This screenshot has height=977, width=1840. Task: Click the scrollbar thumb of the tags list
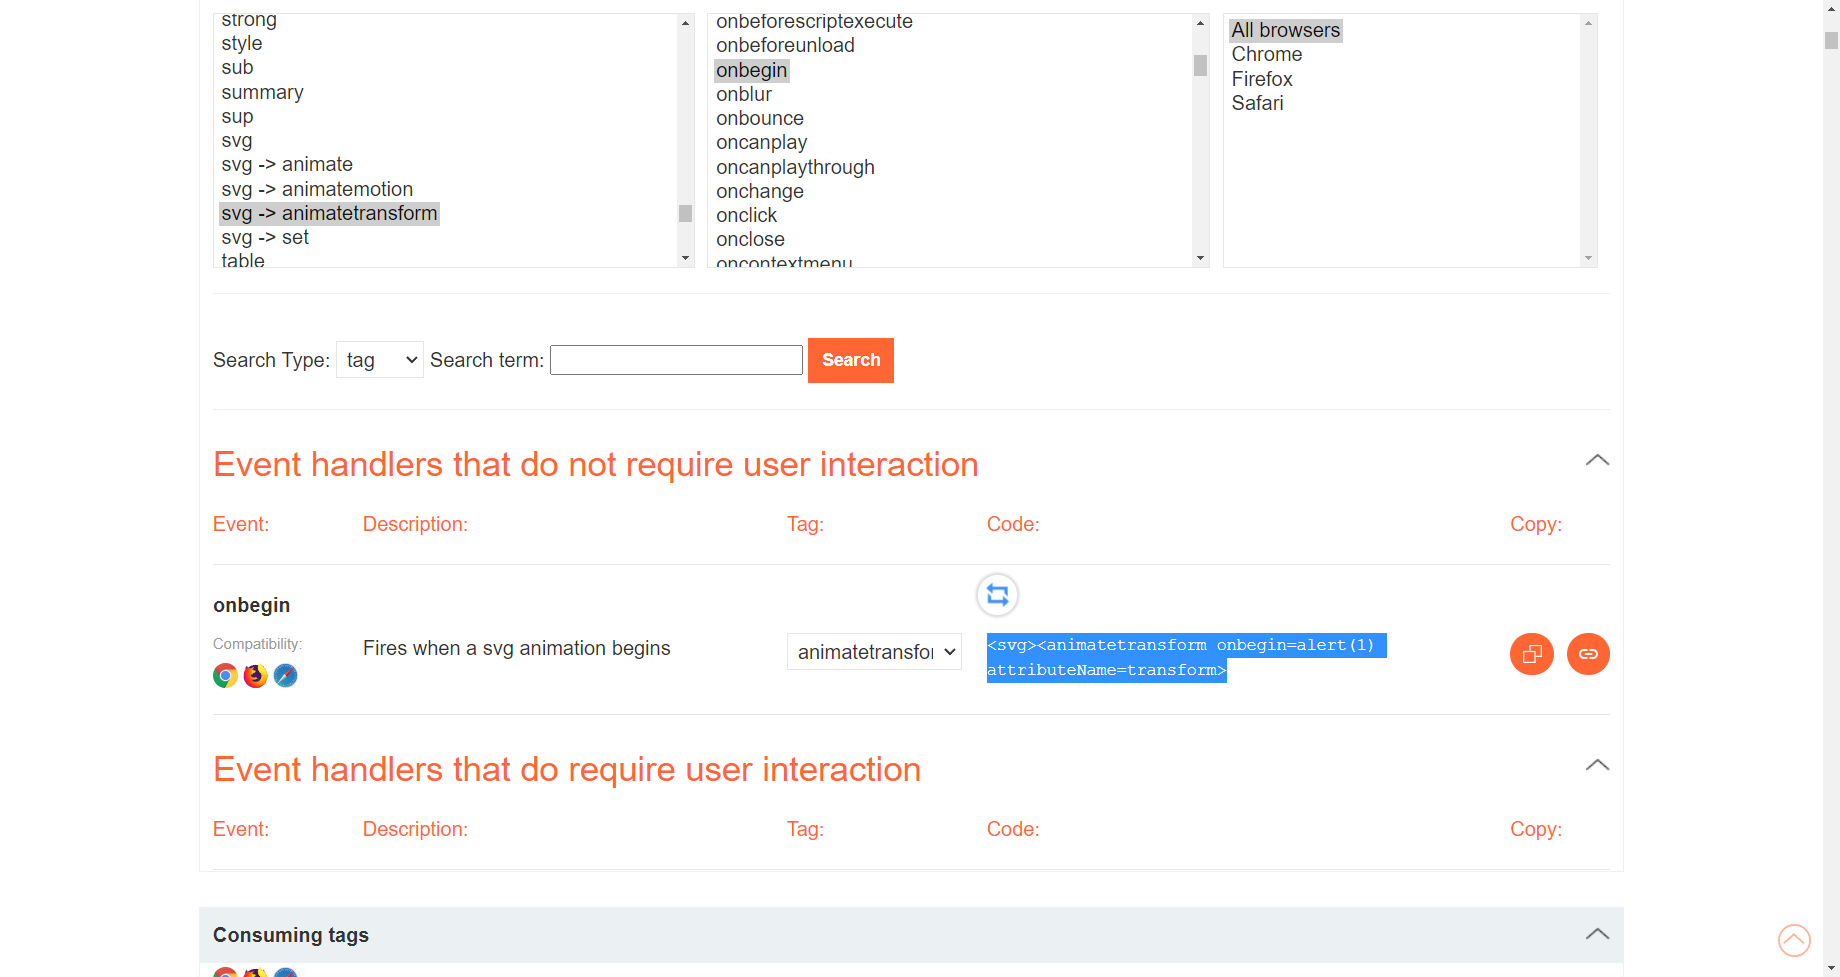[x=685, y=213]
